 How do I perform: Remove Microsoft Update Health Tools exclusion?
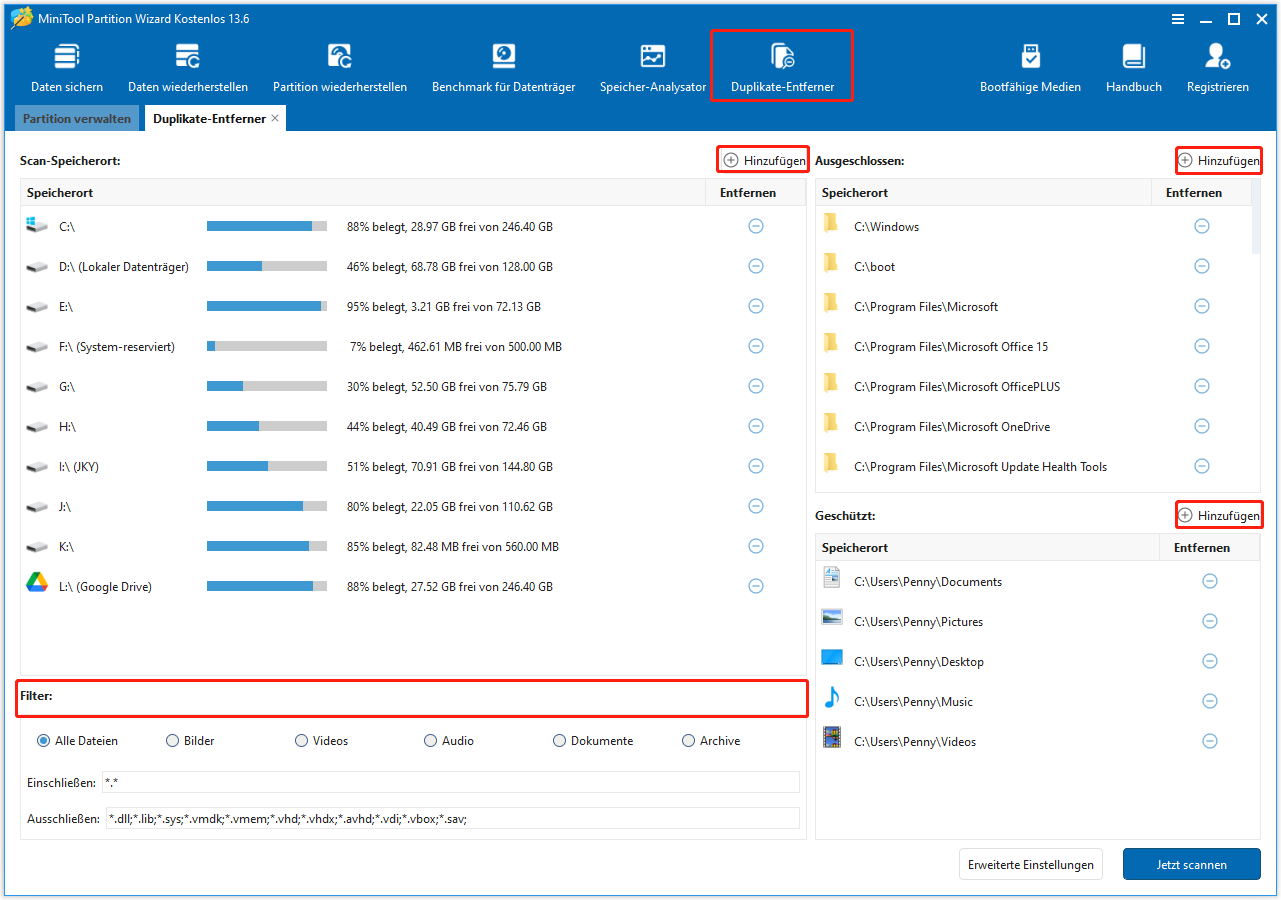pyautogui.click(x=1202, y=466)
